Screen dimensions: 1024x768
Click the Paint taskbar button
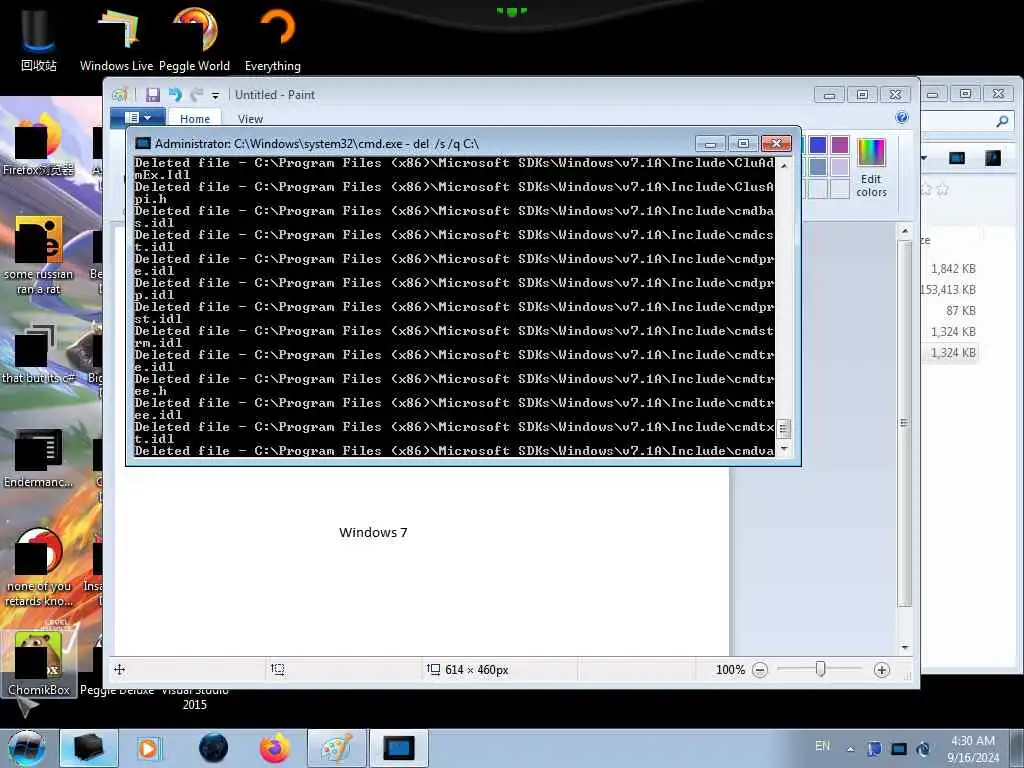[x=337, y=748]
